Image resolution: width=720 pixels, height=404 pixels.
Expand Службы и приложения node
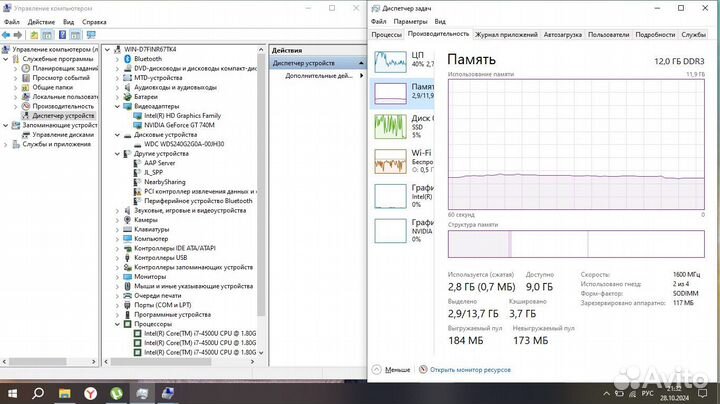click(6, 144)
